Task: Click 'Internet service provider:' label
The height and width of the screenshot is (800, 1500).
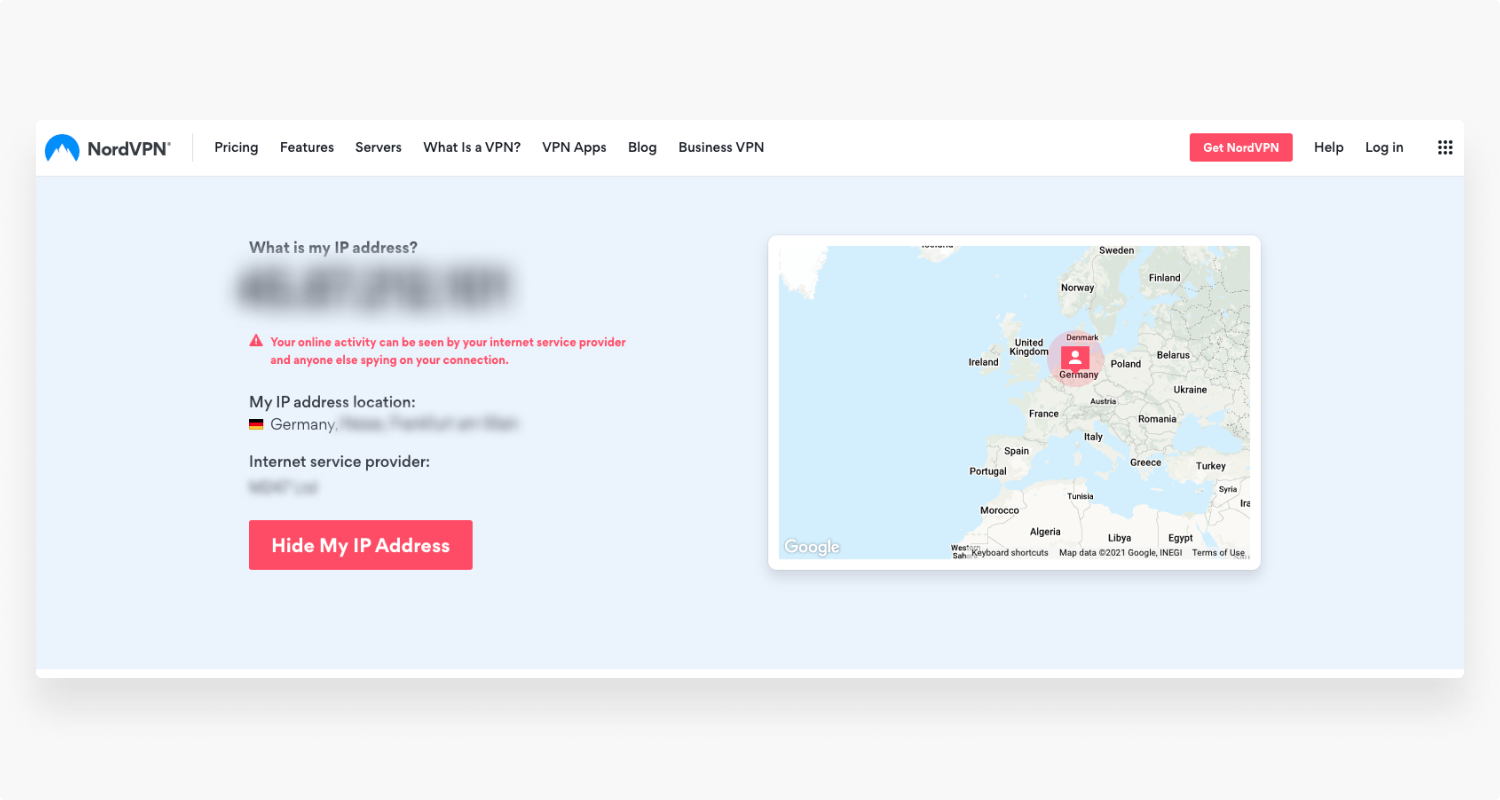Action: pyautogui.click(x=339, y=462)
